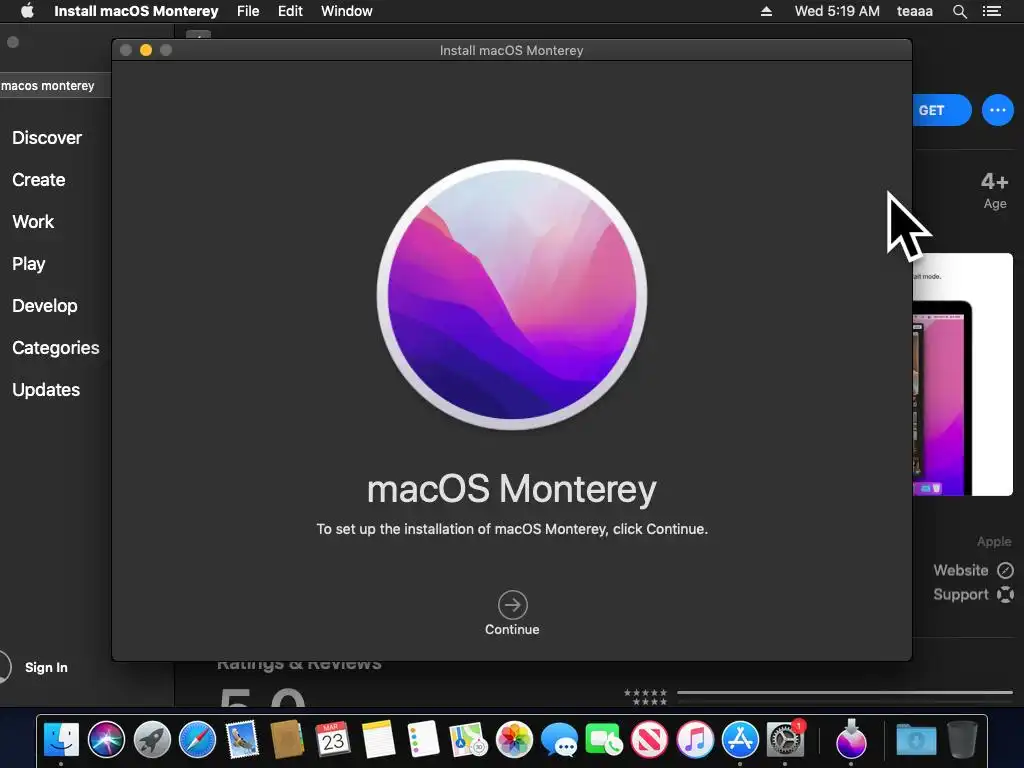
Task: Open System Preferences gear in Dock
Action: tap(786, 739)
